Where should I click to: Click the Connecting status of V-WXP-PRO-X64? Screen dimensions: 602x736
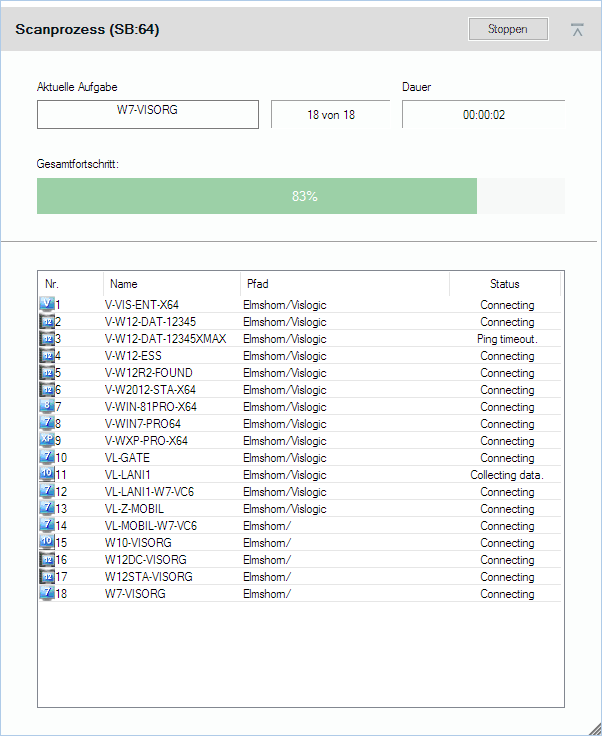point(507,441)
